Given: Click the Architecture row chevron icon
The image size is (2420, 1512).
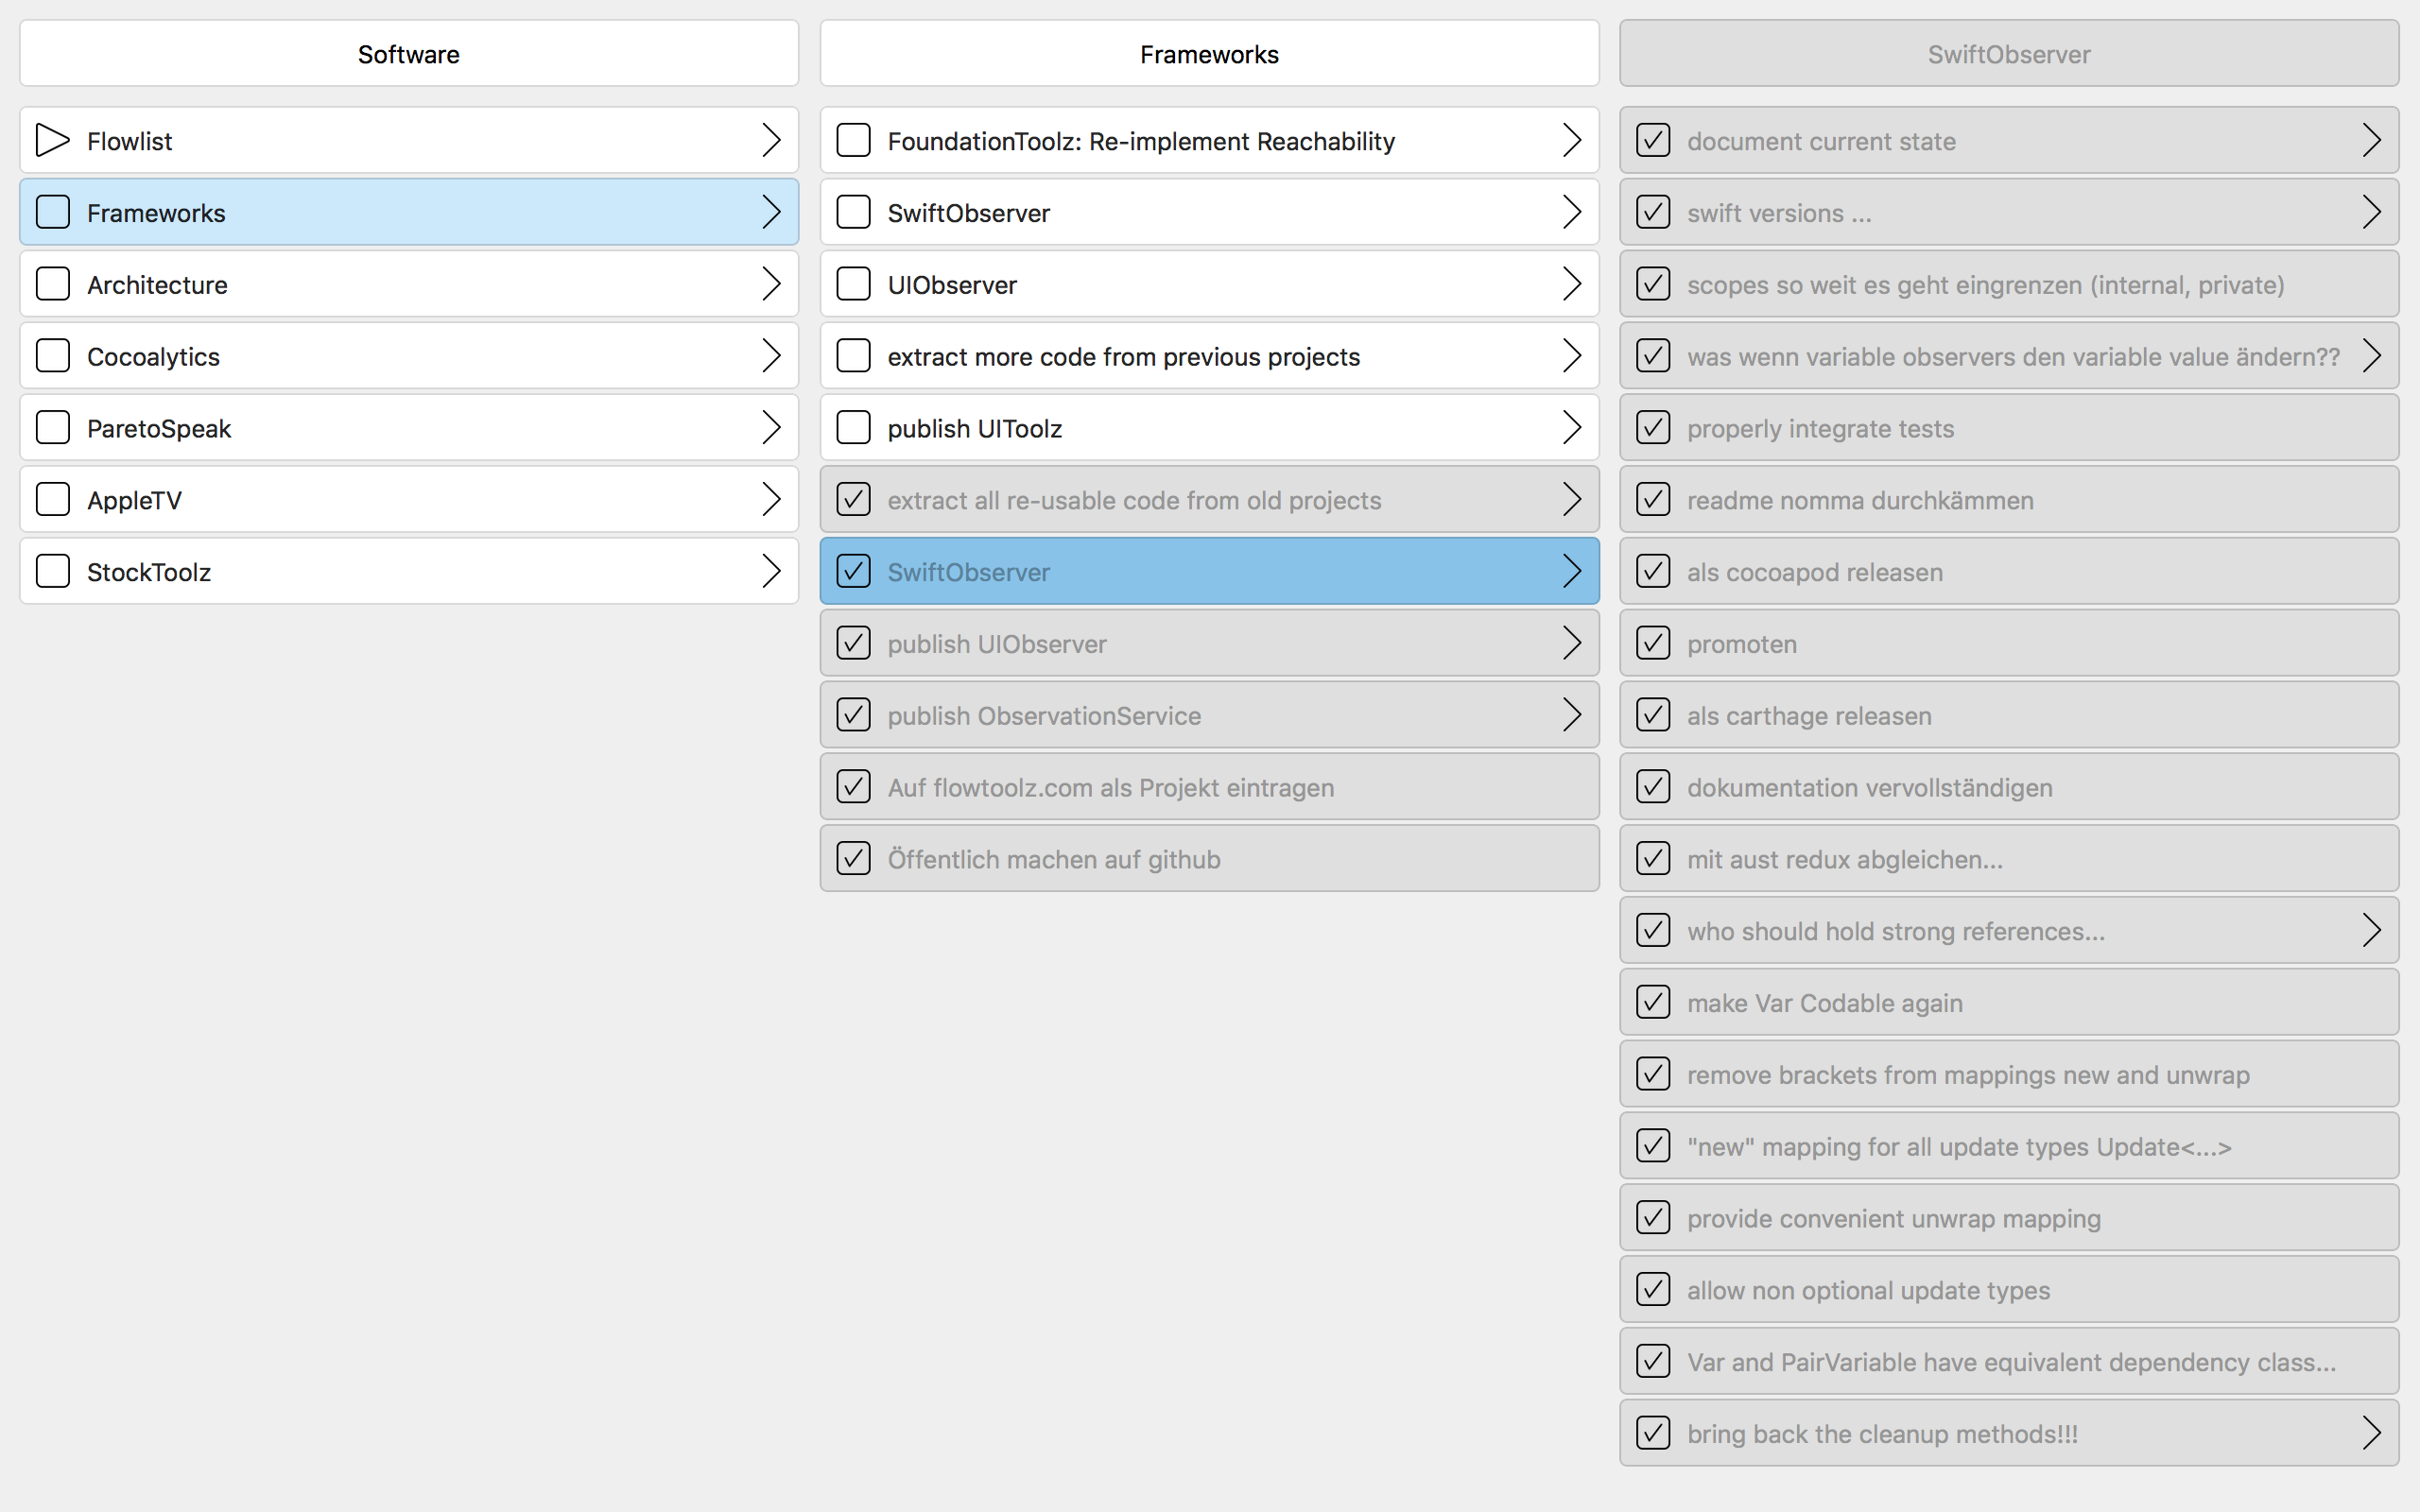Looking at the screenshot, I should click(770, 283).
